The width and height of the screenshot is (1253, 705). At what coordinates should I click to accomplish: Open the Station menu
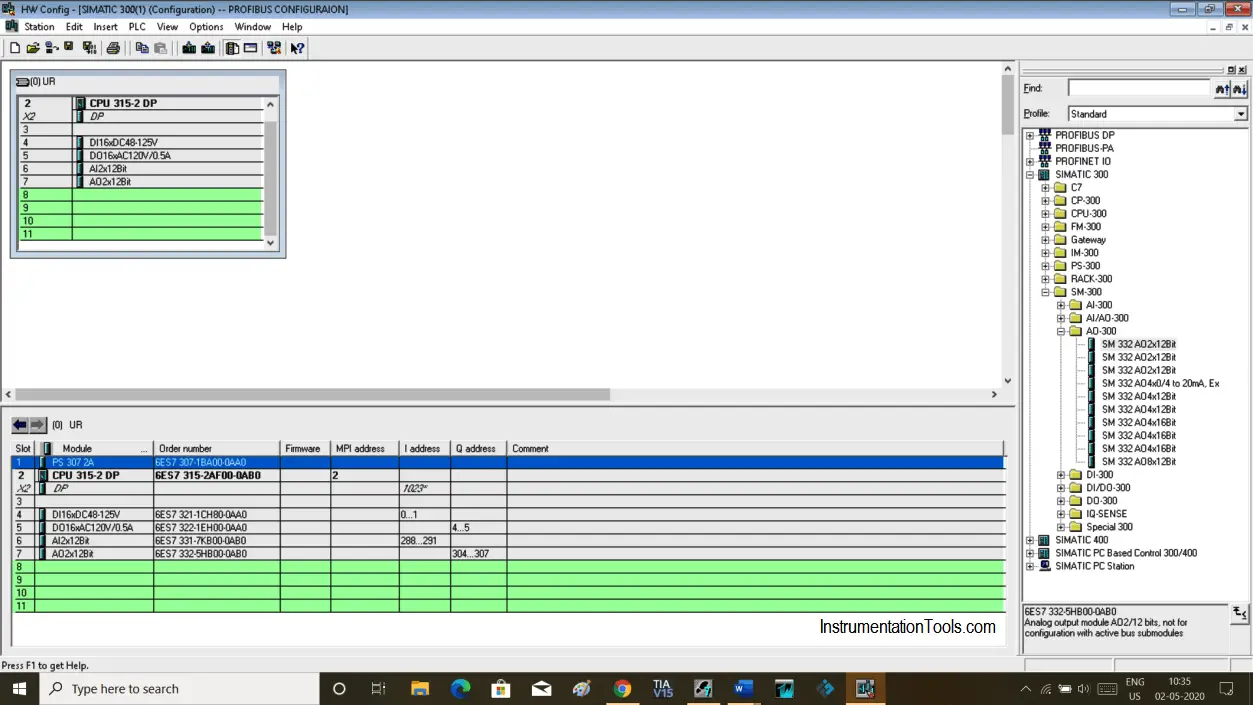click(x=39, y=27)
